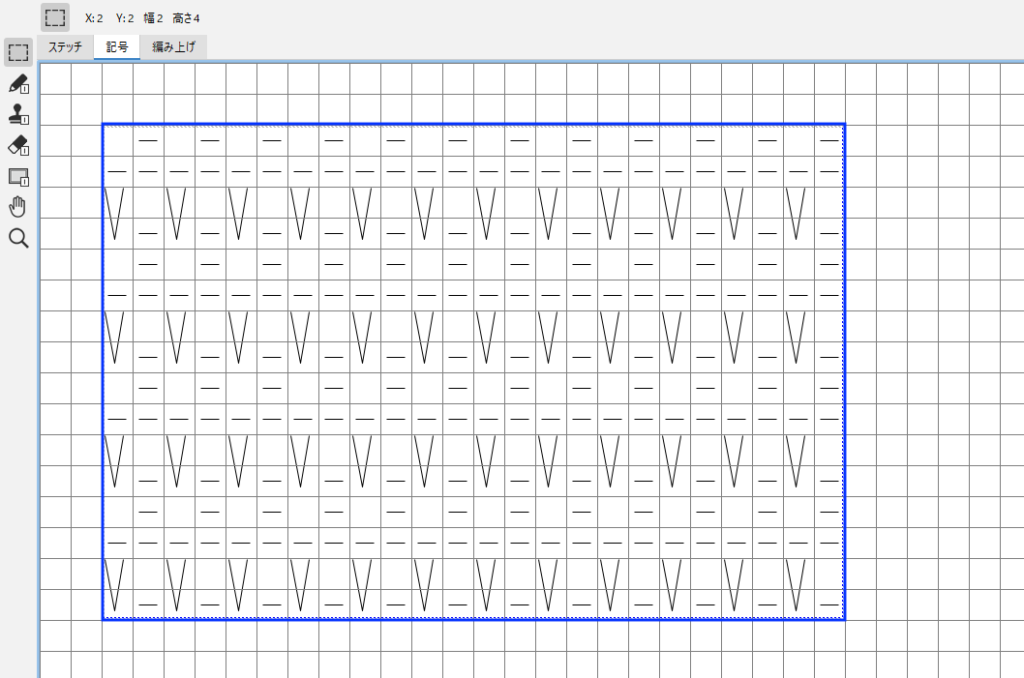Activate the eraser tool
This screenshot has width=1024, height=678.
coord(18,145)
